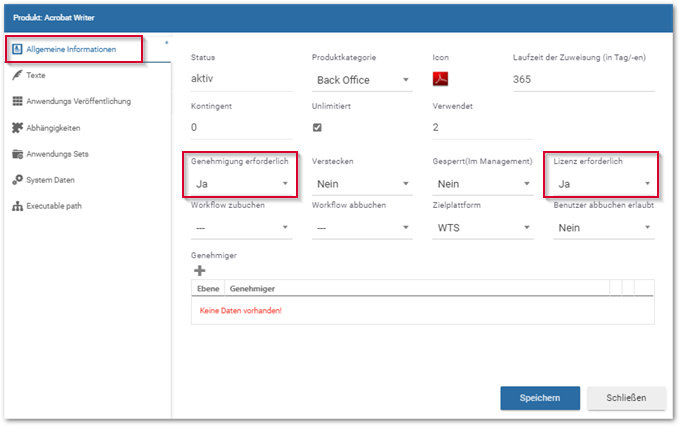Image resolution: width=680 pixels, height=426 pixels.
Task: Save changes with the Speichern button
Action: pyautogui.click(x=540, y=398)
